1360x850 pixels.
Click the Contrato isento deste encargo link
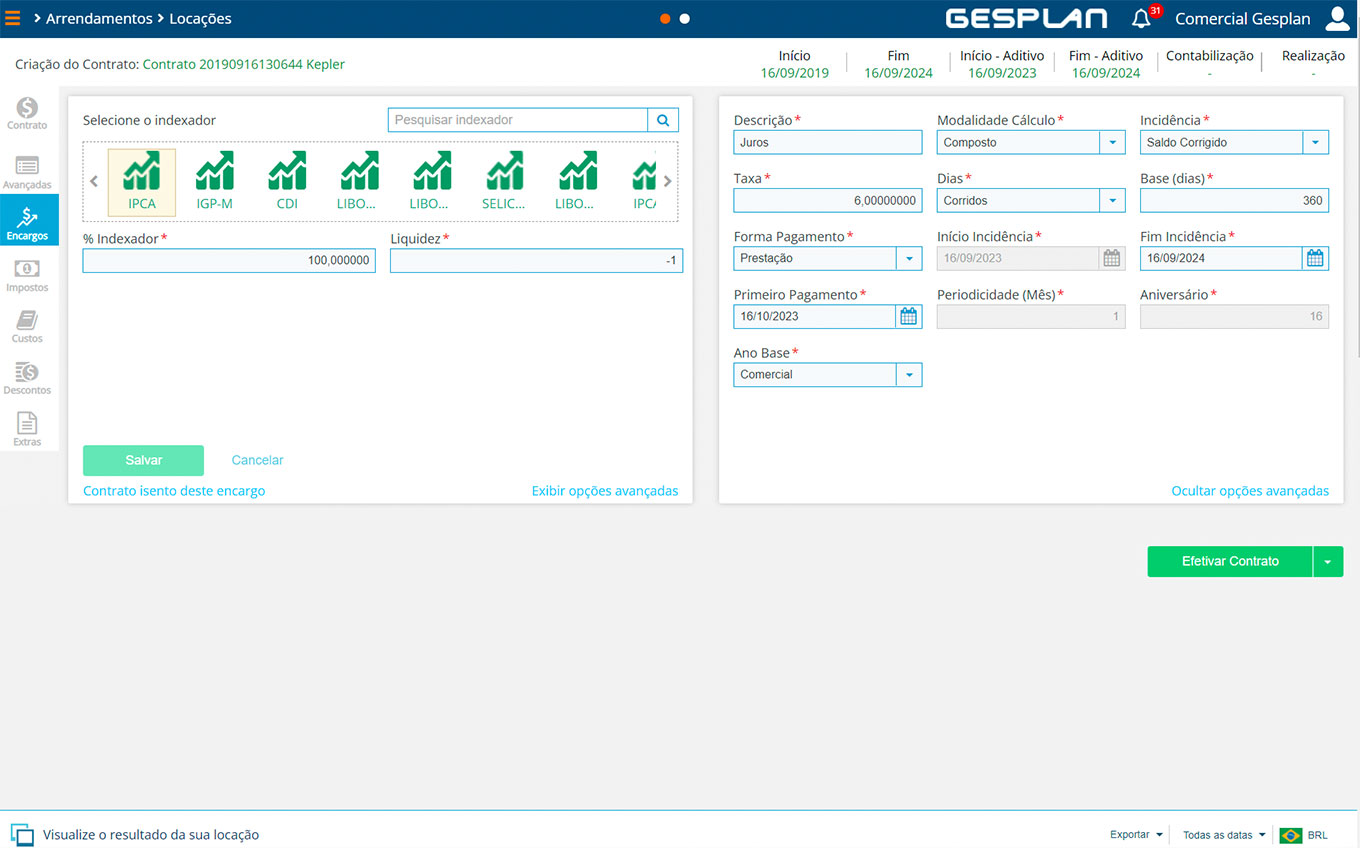(x=174, y=491)
